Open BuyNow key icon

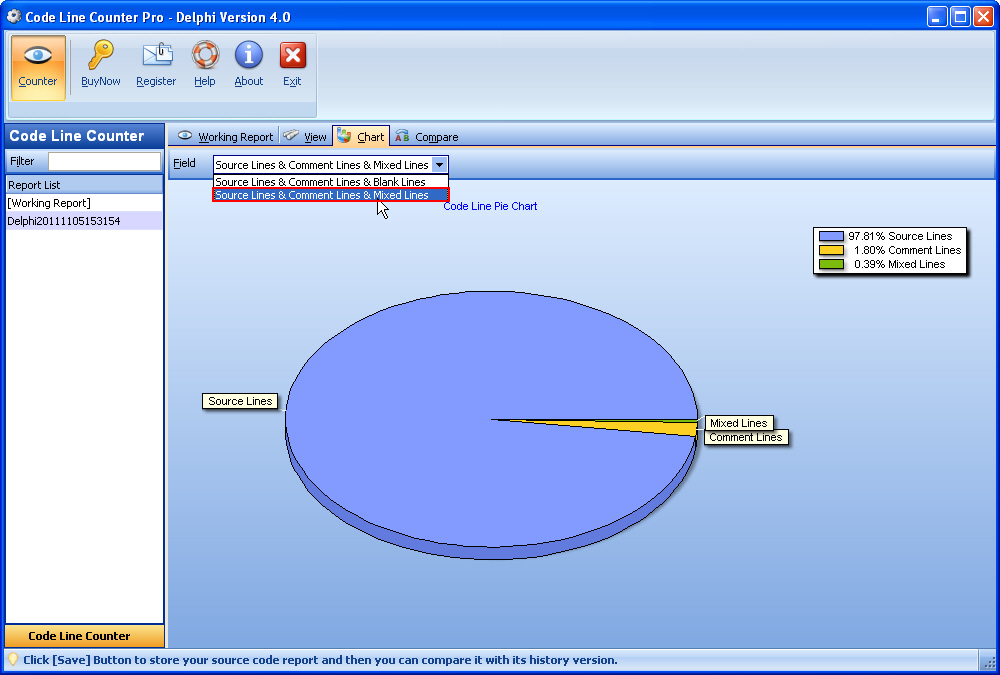(x=101, y=56)
